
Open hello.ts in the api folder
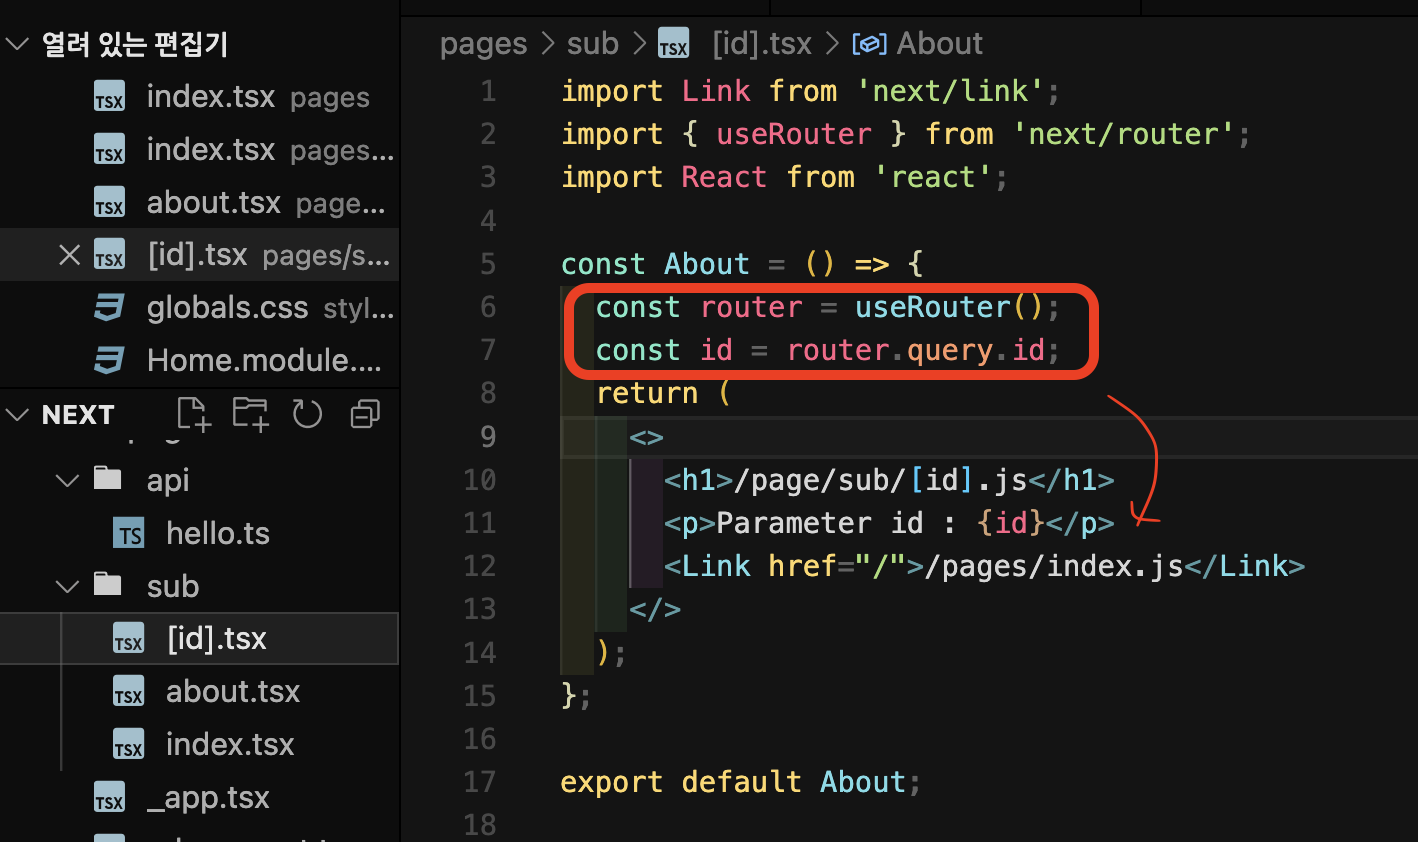tap(200, 533)
